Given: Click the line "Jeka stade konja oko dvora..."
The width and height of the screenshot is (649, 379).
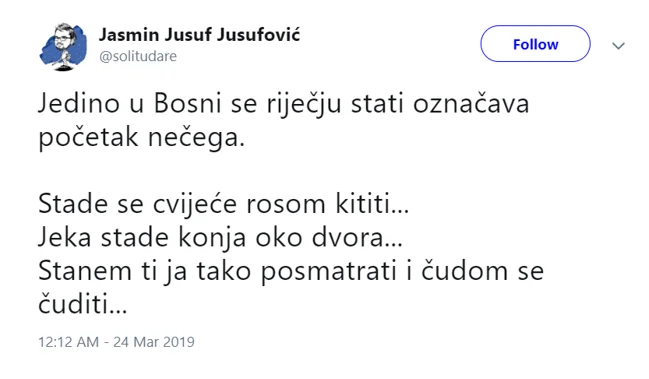Looking at the screenshot, I should pos(220,238).
